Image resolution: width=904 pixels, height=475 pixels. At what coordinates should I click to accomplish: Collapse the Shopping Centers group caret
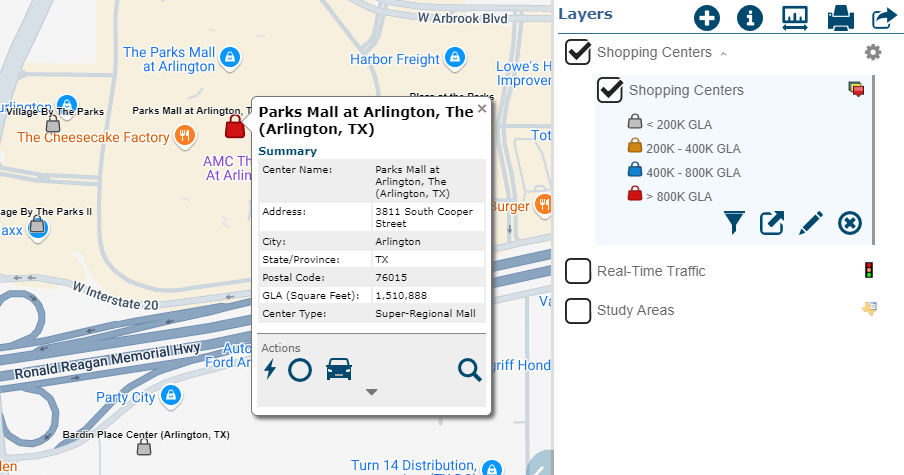(x=723, y=53)
